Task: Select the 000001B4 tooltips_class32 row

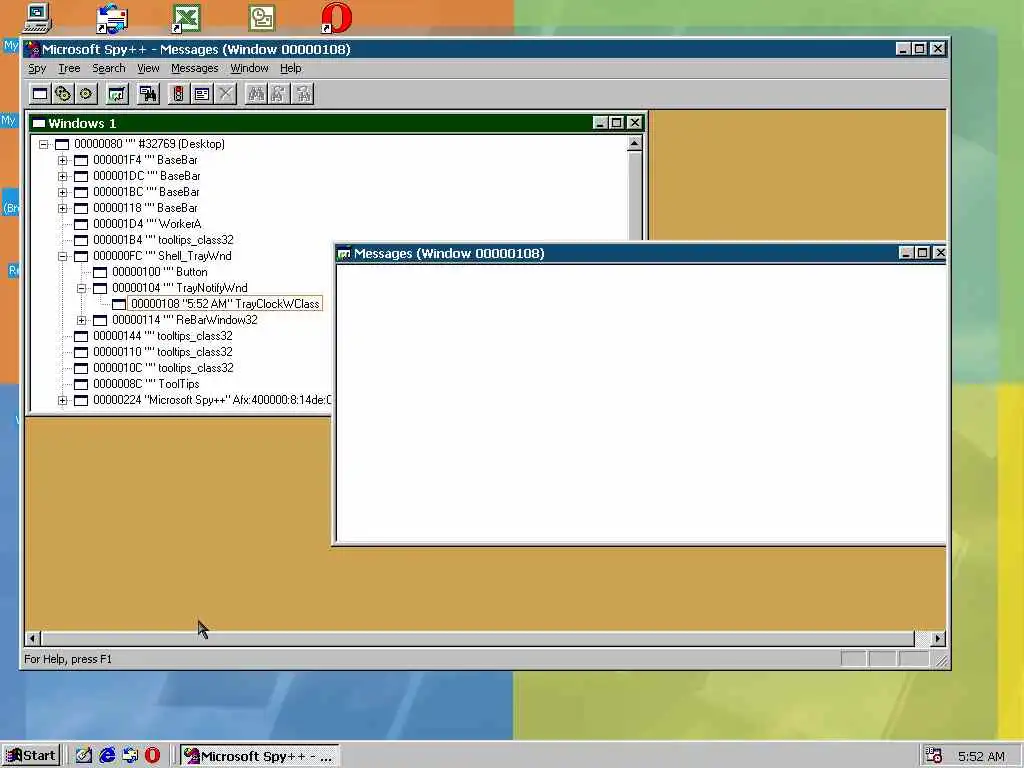Action: click(163, 240)
